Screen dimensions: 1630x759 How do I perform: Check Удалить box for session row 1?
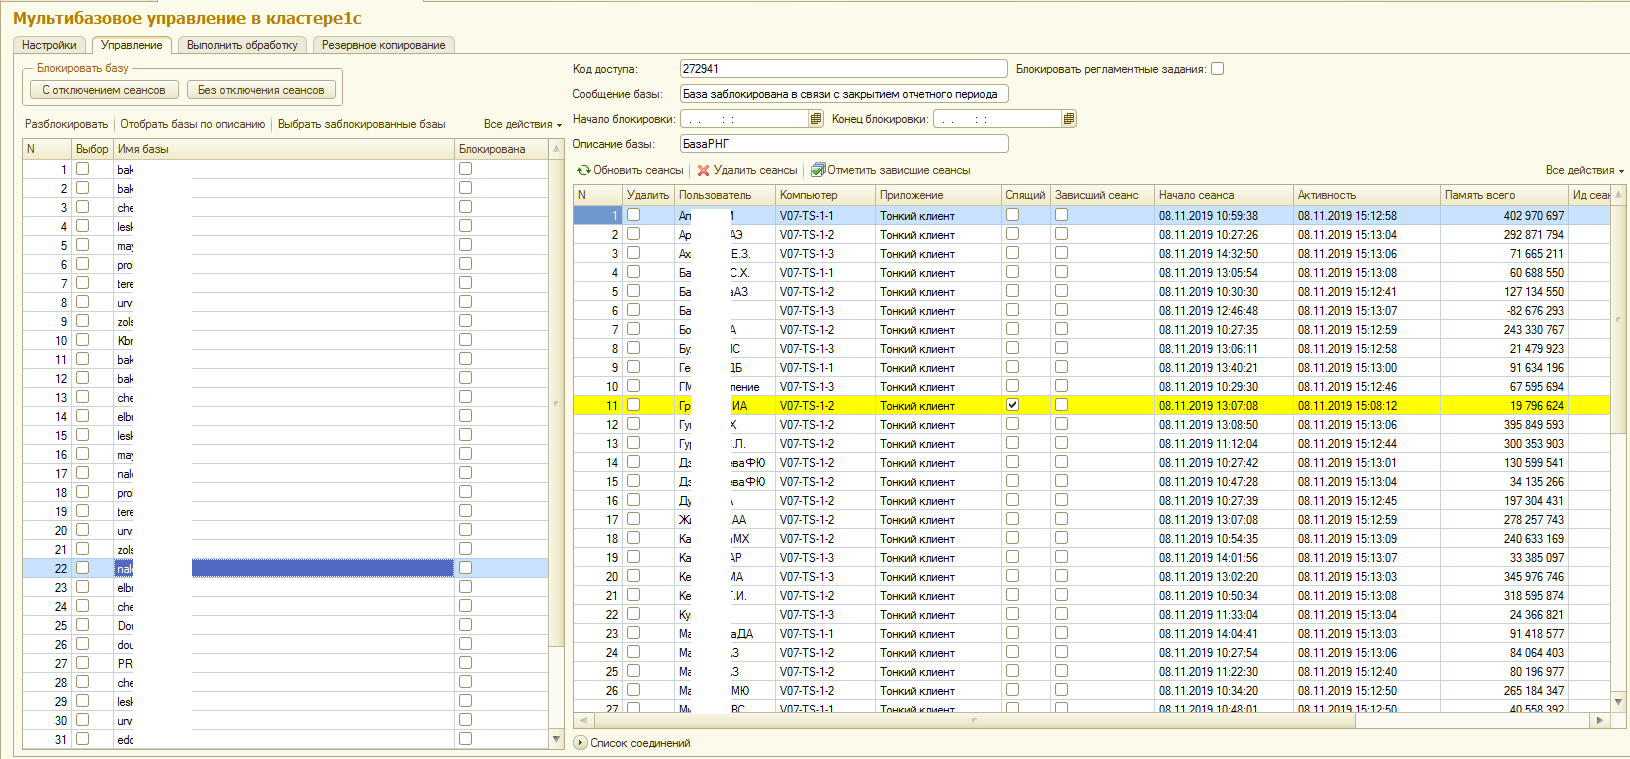pos(633,215)
